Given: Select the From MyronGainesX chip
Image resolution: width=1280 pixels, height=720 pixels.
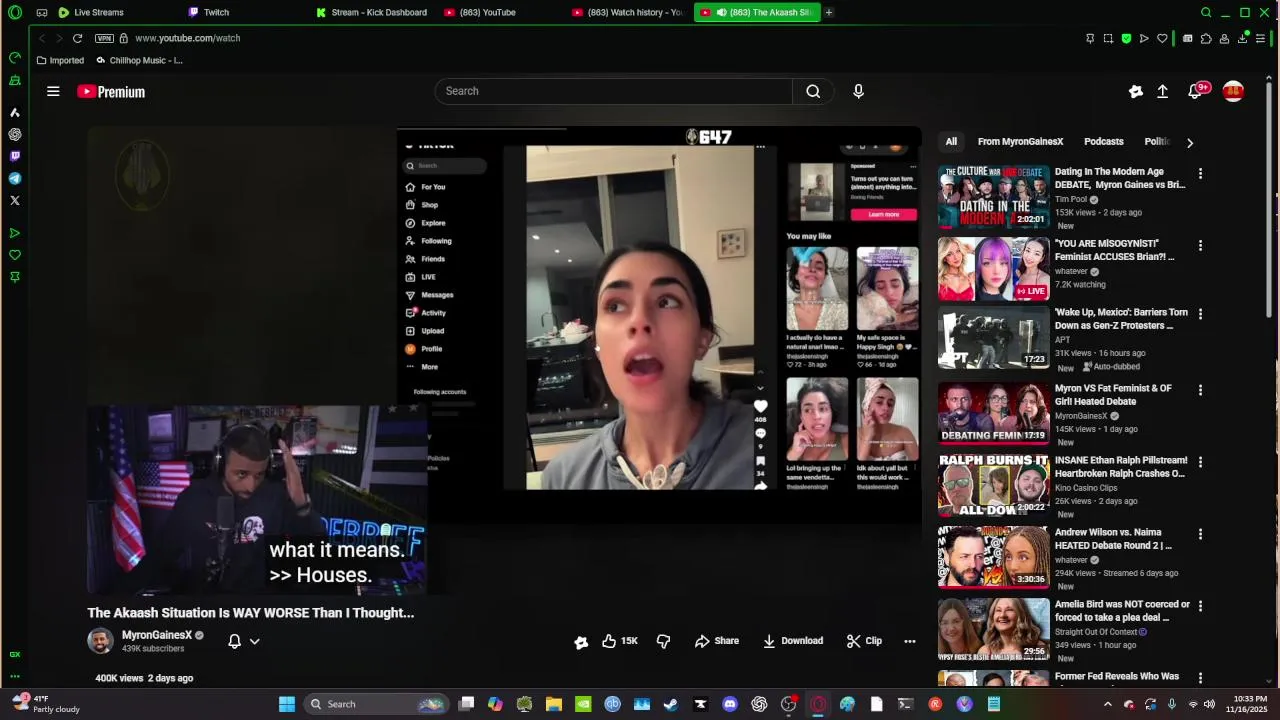Looking at the screenshot, I should click(x=1020, y=142).
